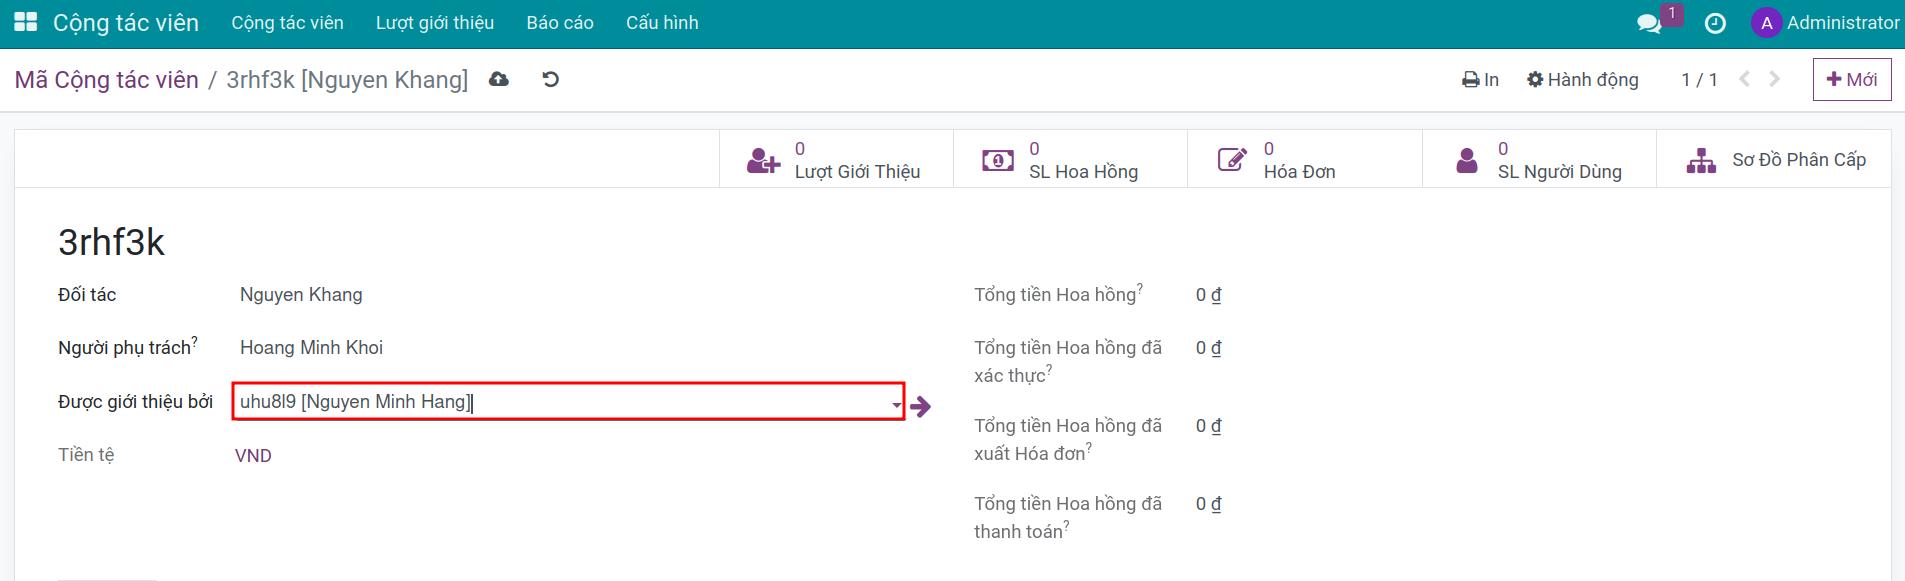Open the Lượt Giới Thiệu stat button
This screenshot has width=1905, height=581.
tap(836, 159)
